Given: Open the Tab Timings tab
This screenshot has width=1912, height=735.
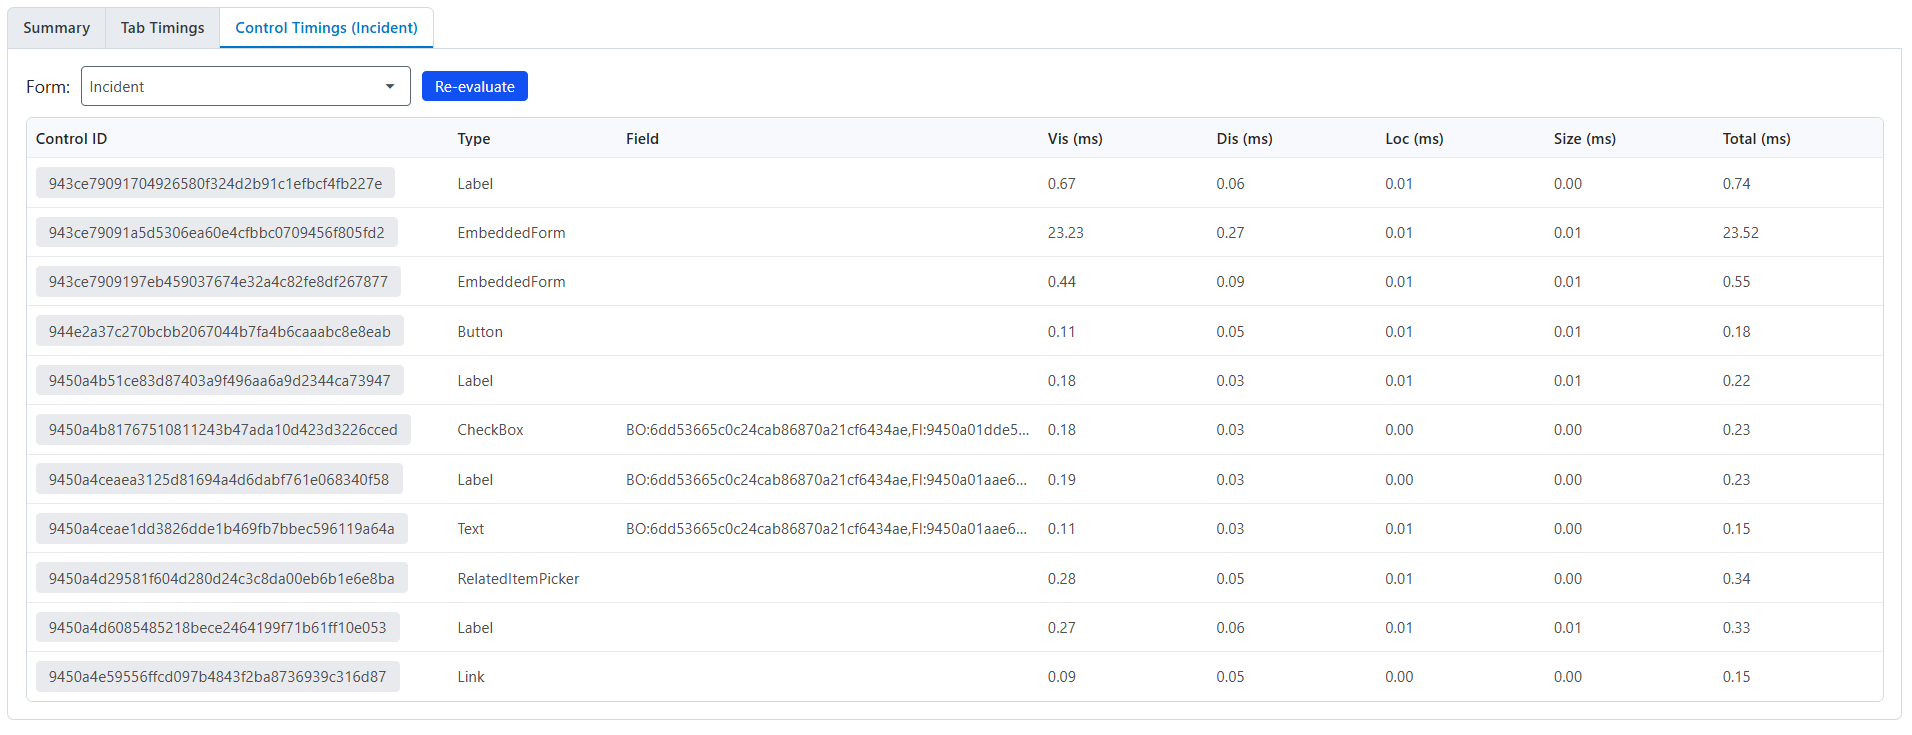Looking at the screenshot, I should tap(162, 28).
